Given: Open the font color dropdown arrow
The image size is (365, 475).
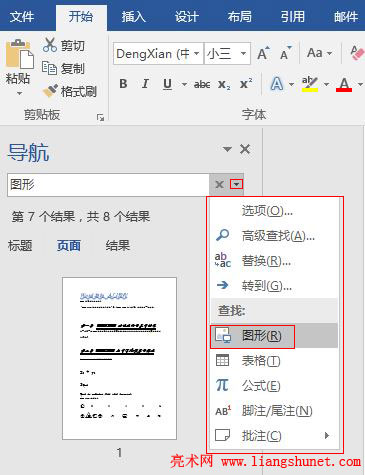Looking at the screenshot, I should (360, 84).
